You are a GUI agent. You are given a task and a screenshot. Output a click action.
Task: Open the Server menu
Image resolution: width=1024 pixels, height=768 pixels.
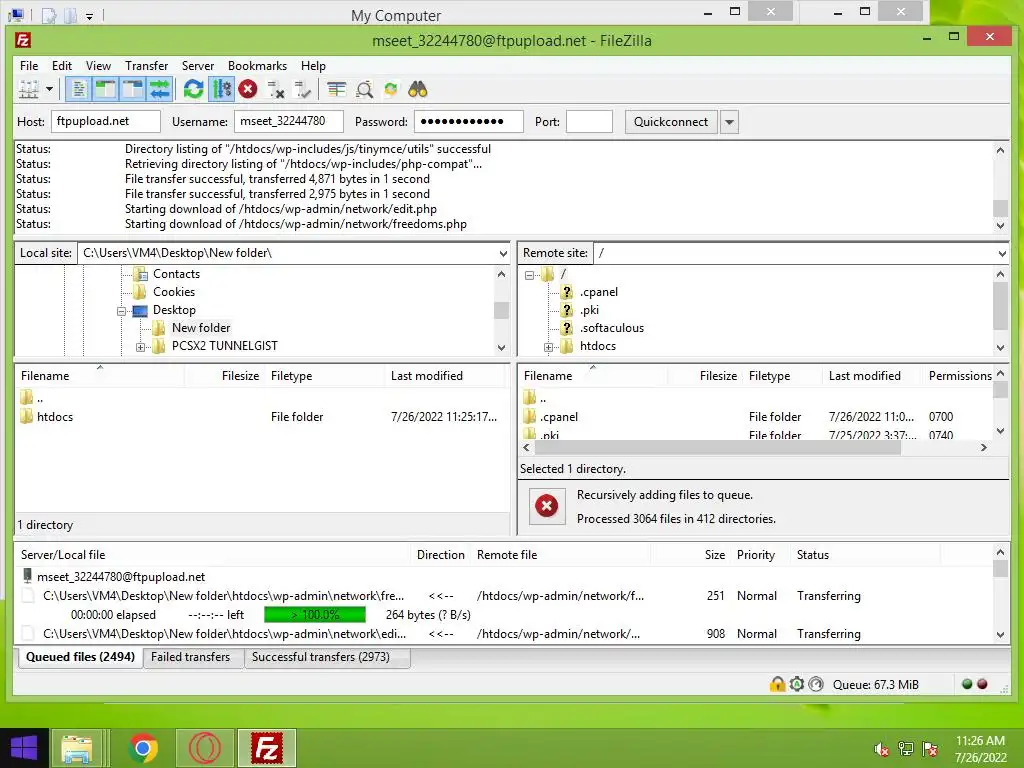[198, 66]
